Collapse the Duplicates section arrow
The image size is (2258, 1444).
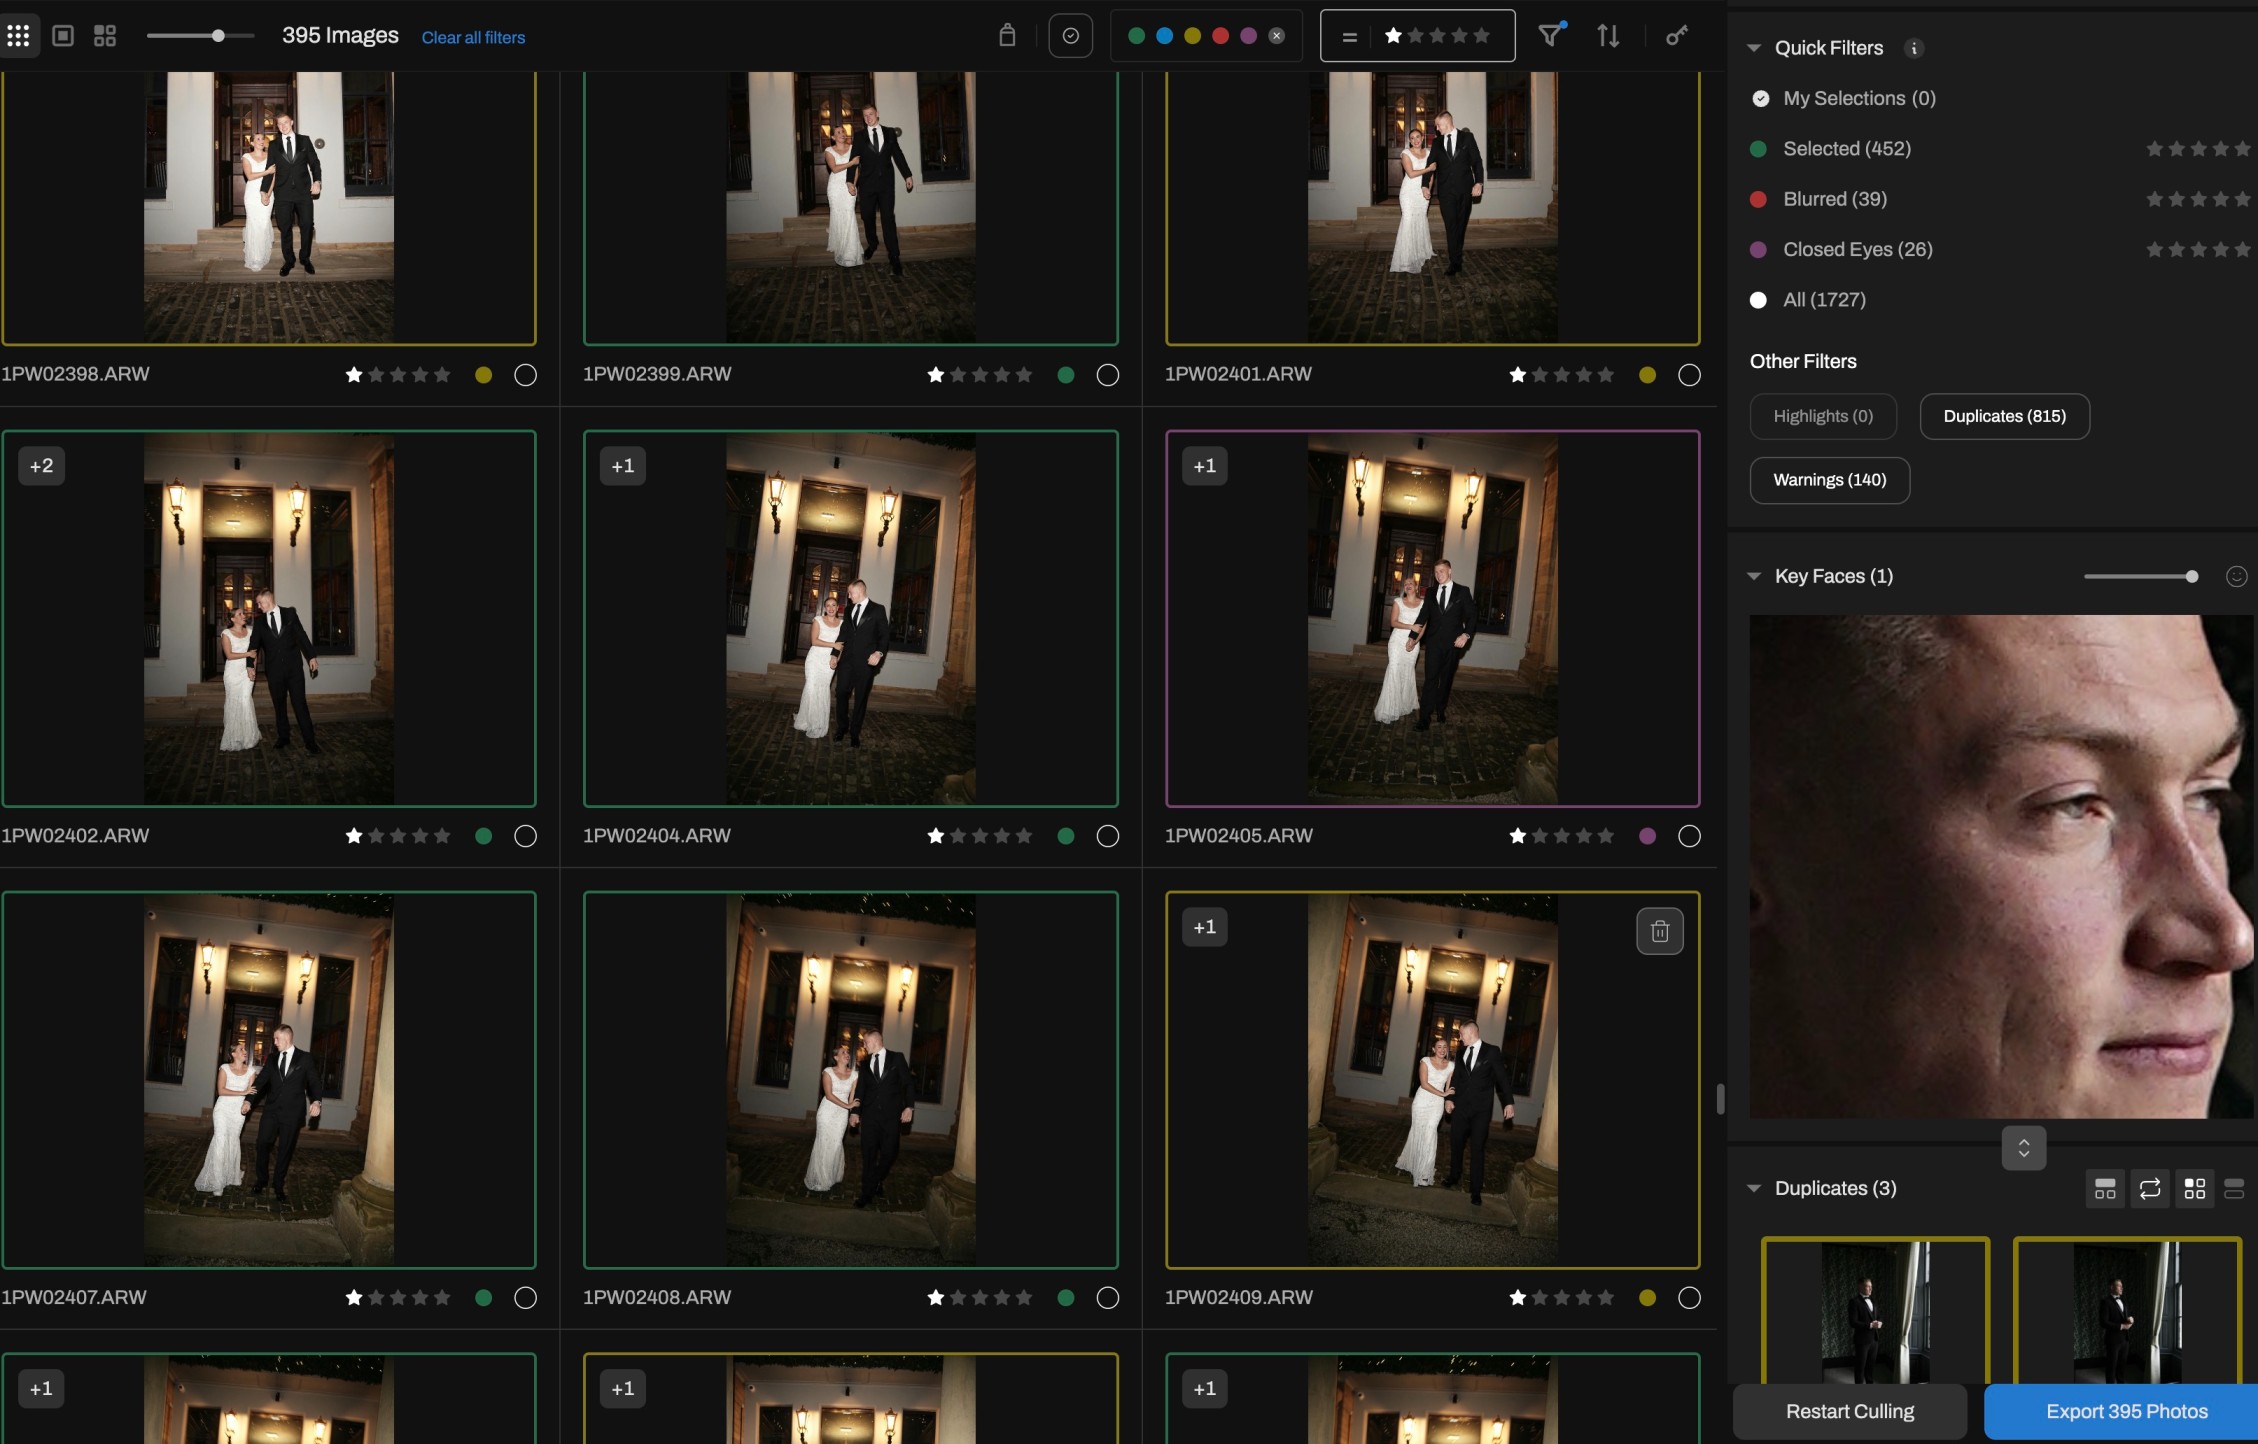(1754, 1188)
